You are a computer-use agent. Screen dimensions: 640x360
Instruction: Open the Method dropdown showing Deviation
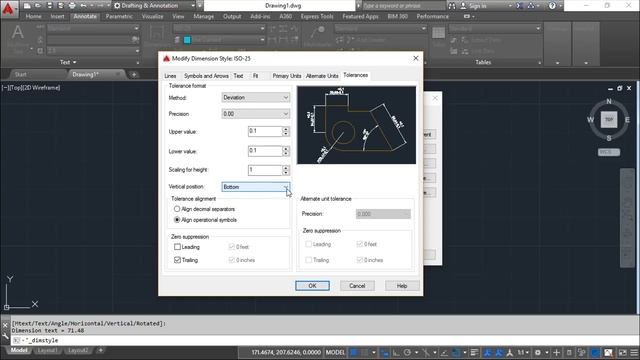[x=256, y=98]
